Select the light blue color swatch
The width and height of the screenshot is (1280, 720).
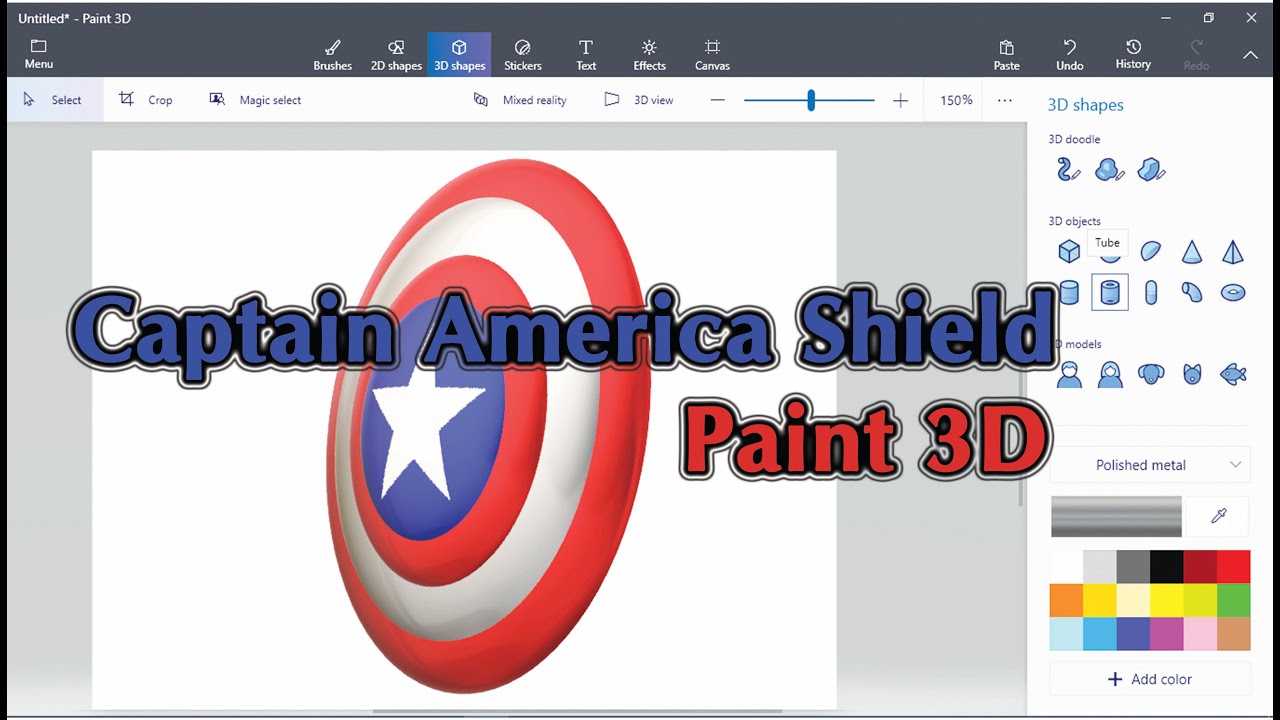coord(1066,634)
